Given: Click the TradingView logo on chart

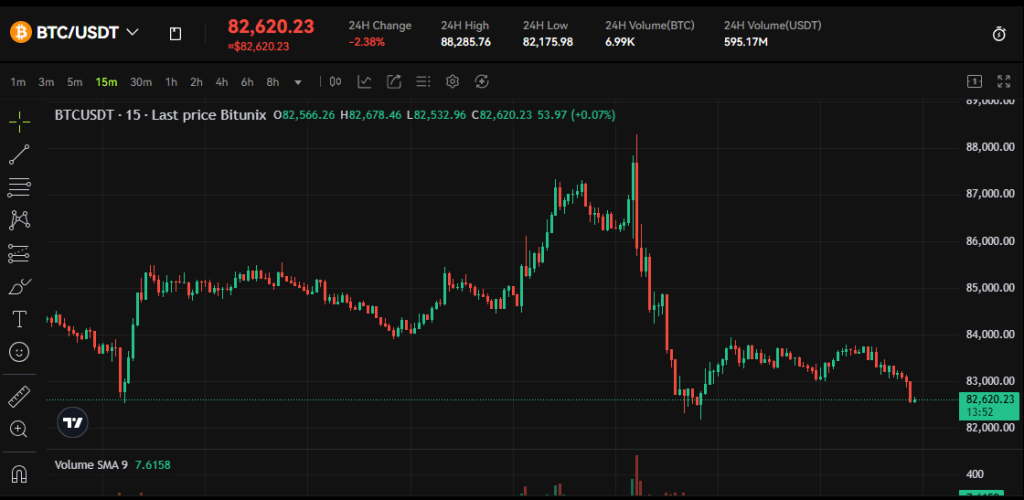Looking at the screenshot, I should pyautogui.click(x=72, y=422).
